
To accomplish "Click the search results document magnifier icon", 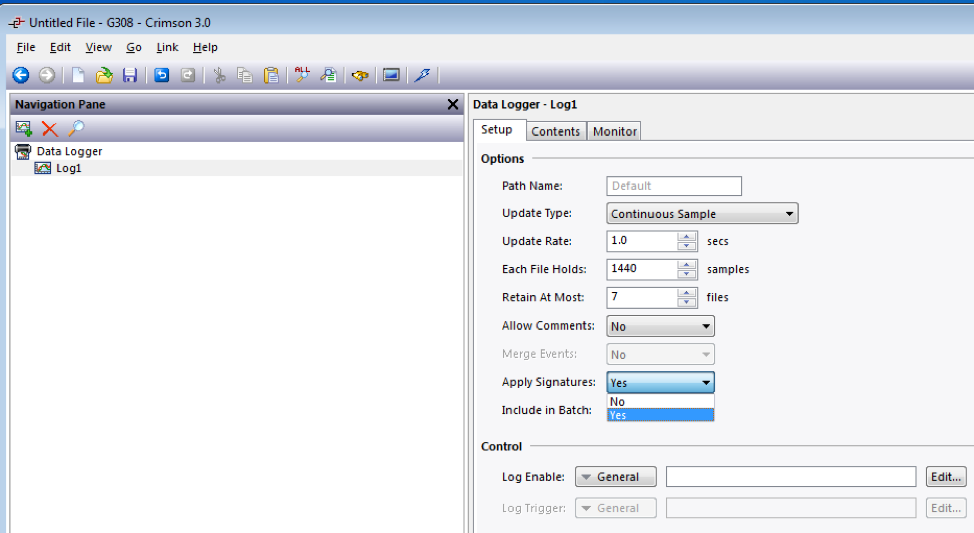I will tap(328, 76).
